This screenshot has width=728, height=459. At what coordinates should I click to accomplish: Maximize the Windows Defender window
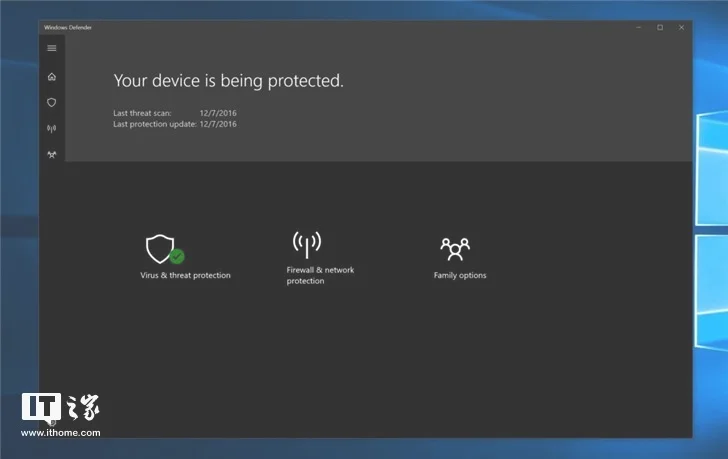coord(660,27)
